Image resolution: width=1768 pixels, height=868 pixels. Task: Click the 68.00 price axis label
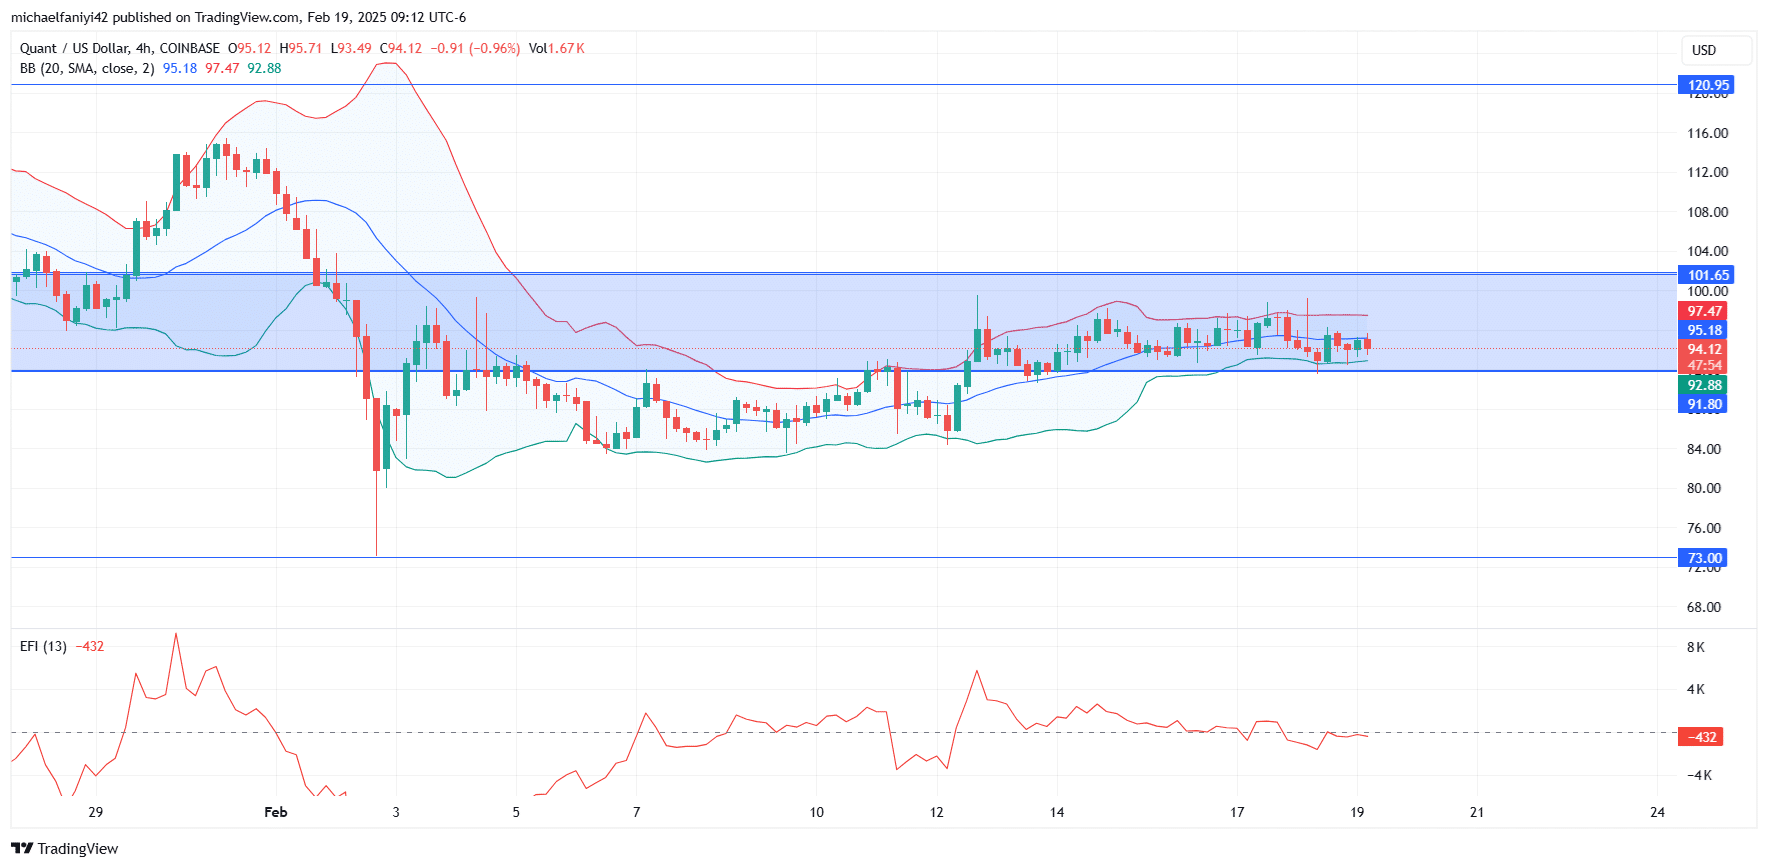(x=1704, y=607)
